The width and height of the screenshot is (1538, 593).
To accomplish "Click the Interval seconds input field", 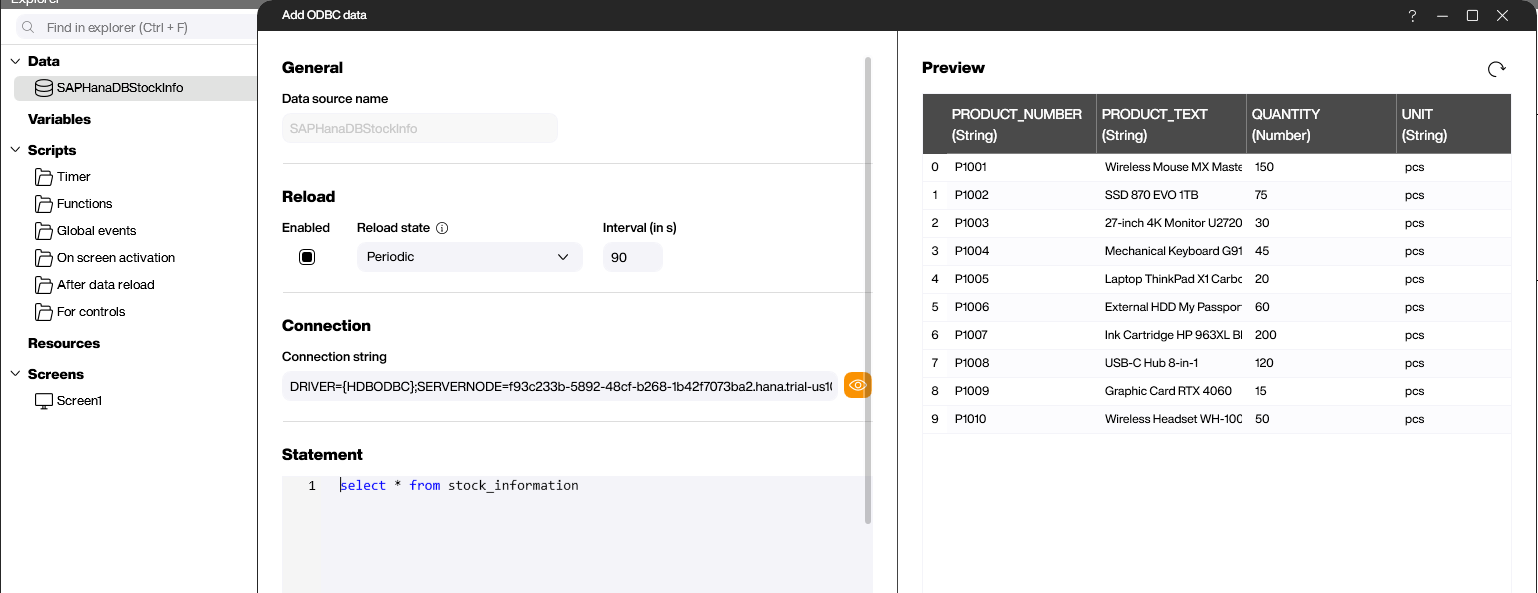I will (631, 257).
